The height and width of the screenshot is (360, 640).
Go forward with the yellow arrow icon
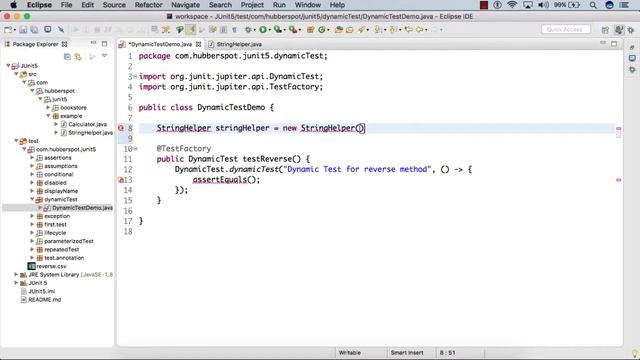[420, 29]
